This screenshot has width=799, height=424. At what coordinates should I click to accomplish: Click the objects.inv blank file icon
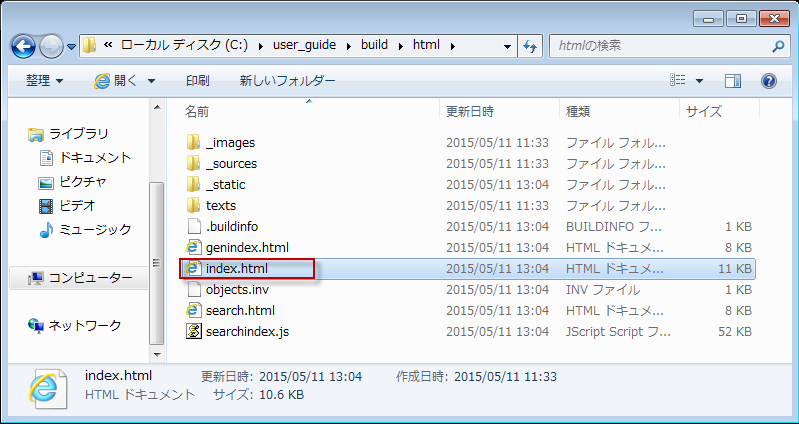point(193,289)
